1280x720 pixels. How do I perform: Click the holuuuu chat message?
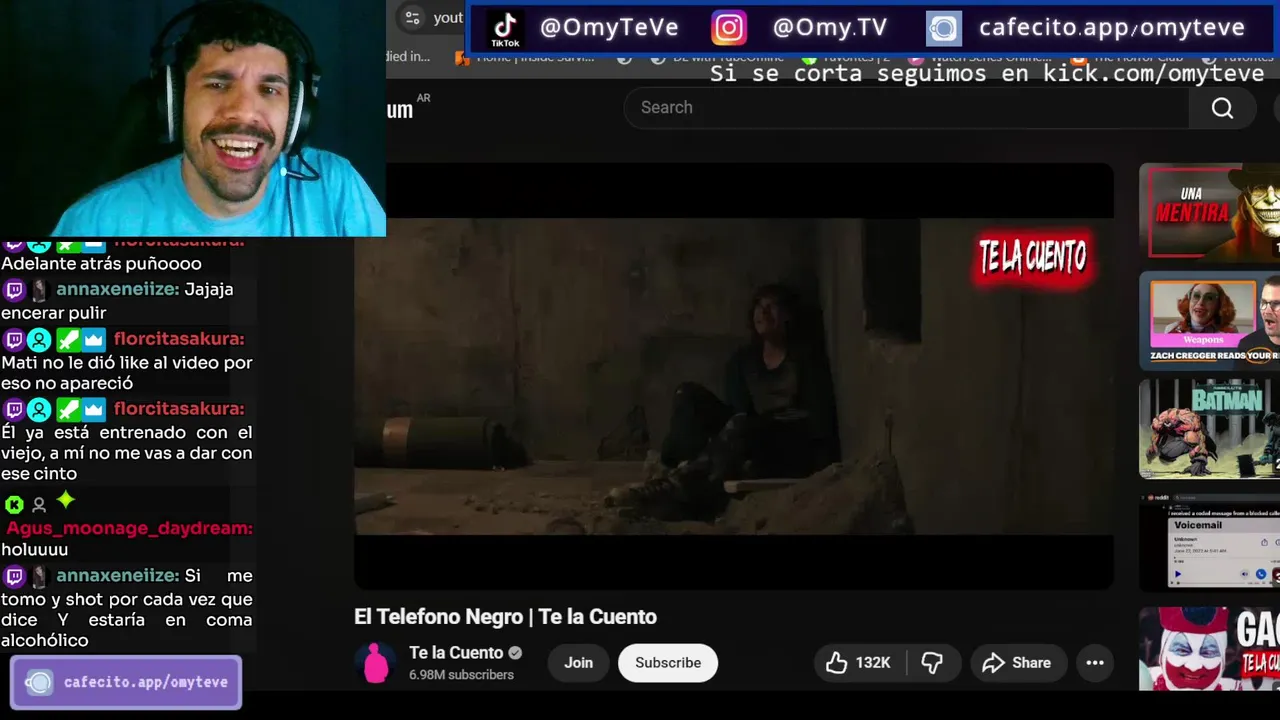[35, 550]
